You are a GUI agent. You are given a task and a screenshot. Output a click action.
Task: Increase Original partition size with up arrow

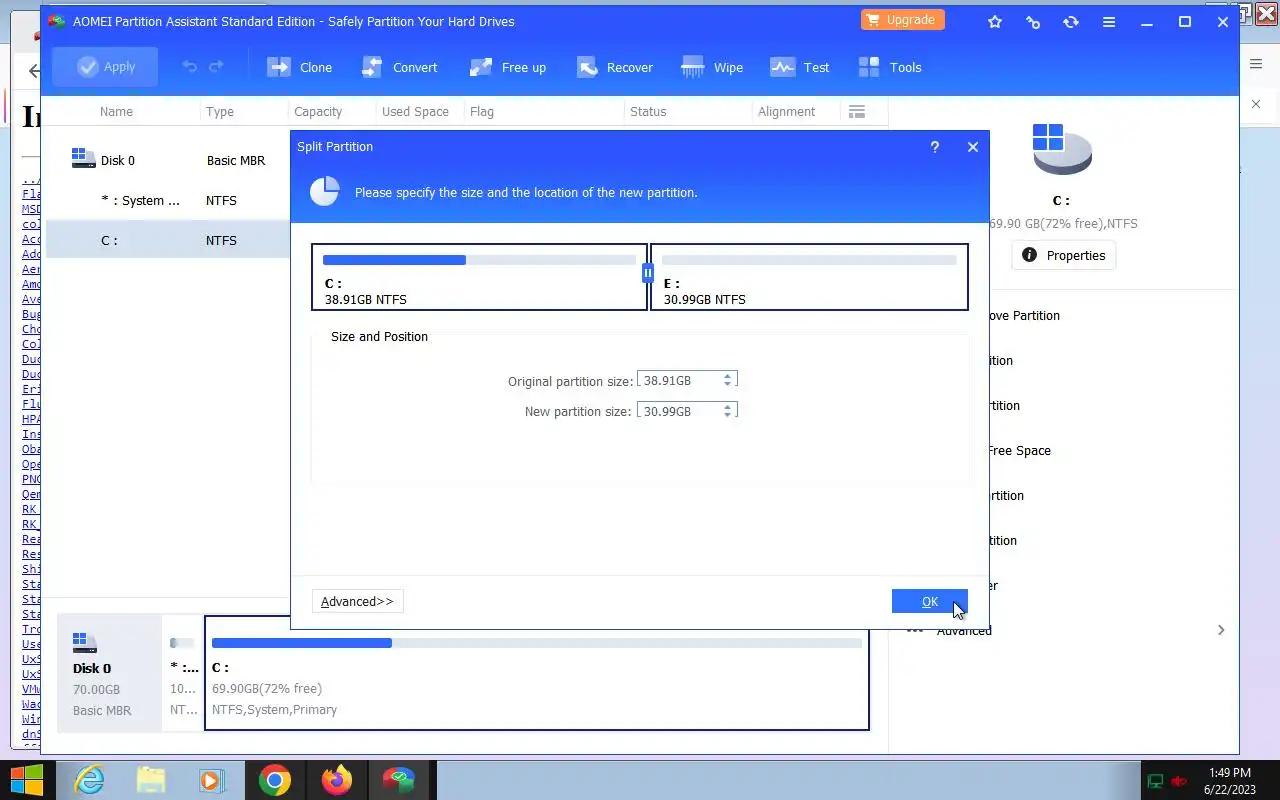tap(728, 376)
